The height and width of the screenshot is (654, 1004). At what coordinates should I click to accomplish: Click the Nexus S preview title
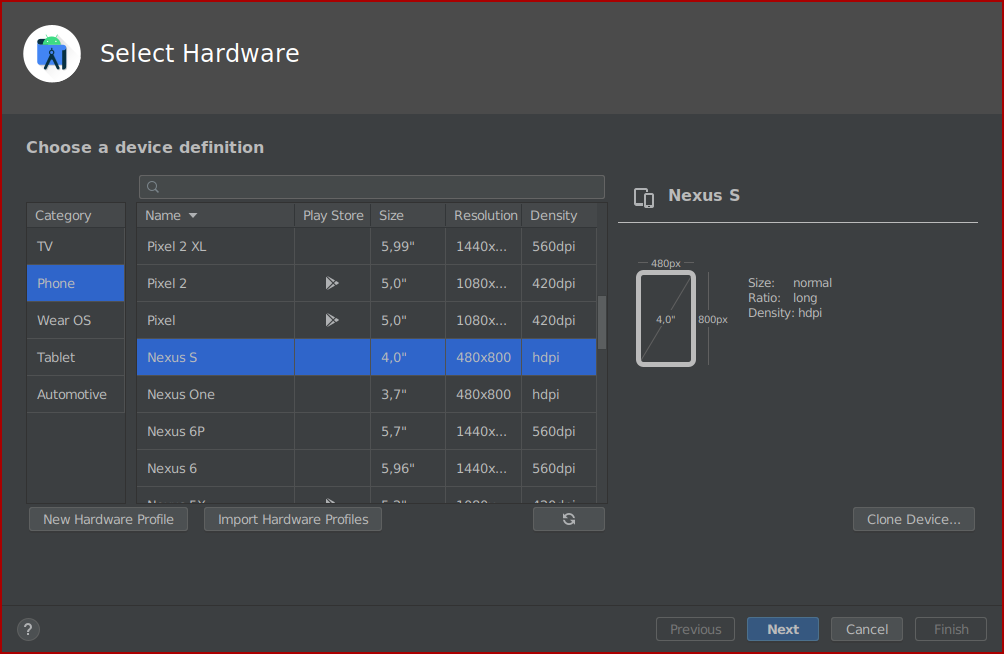coord(704,195)
